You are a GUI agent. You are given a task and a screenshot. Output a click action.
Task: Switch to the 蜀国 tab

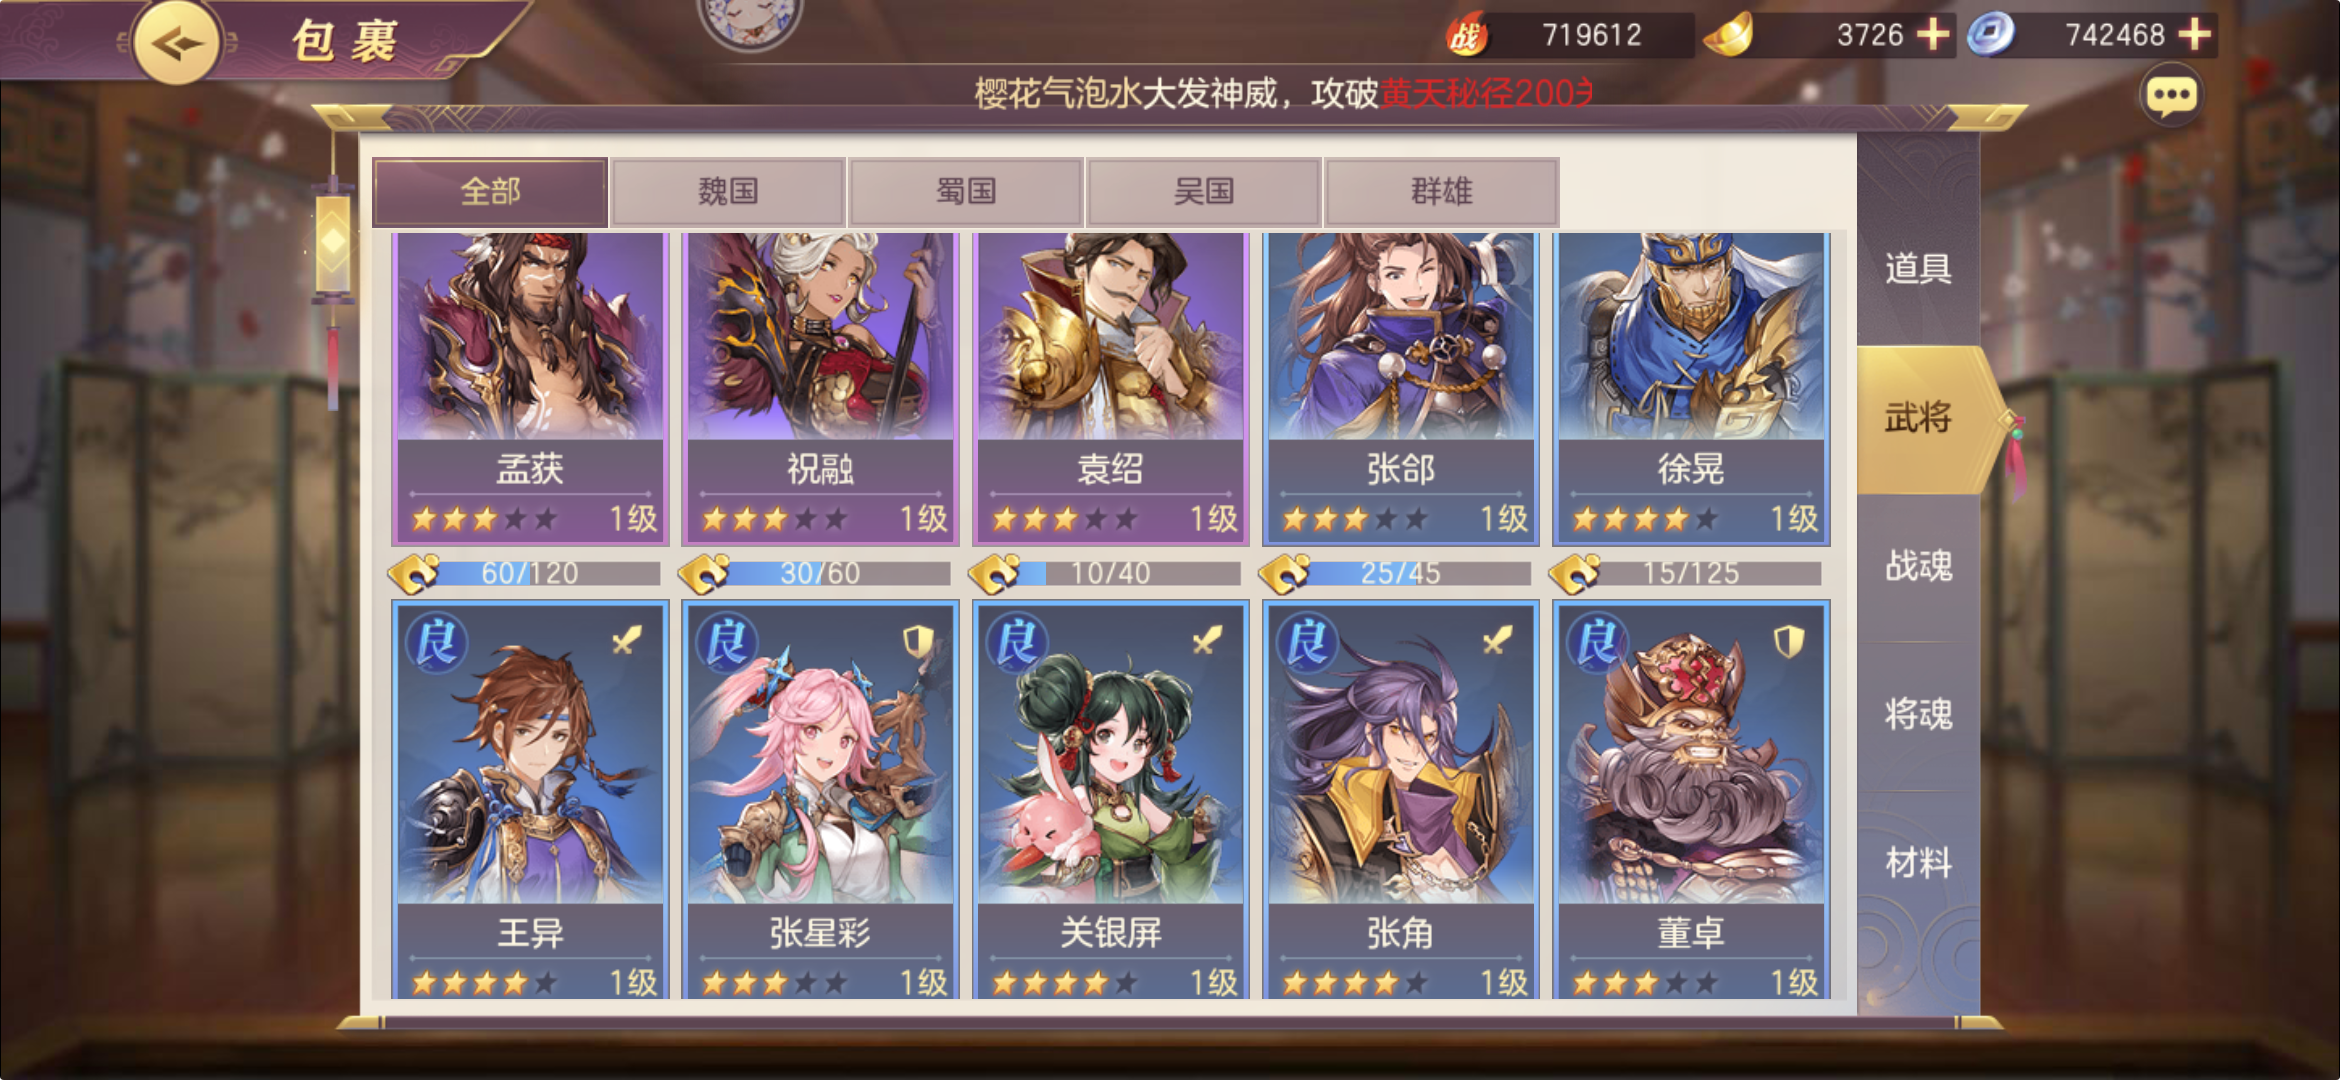pos(966,191)
